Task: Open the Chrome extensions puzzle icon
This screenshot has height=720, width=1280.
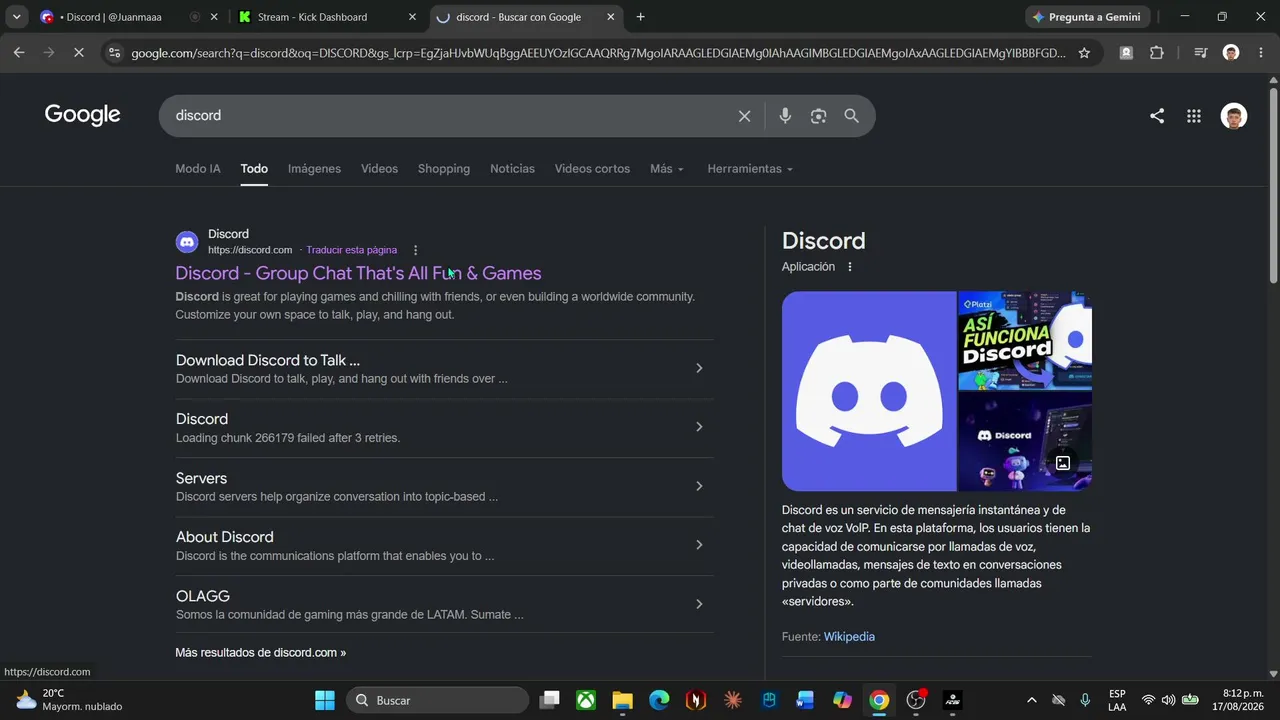Action: click(1157, 53)
